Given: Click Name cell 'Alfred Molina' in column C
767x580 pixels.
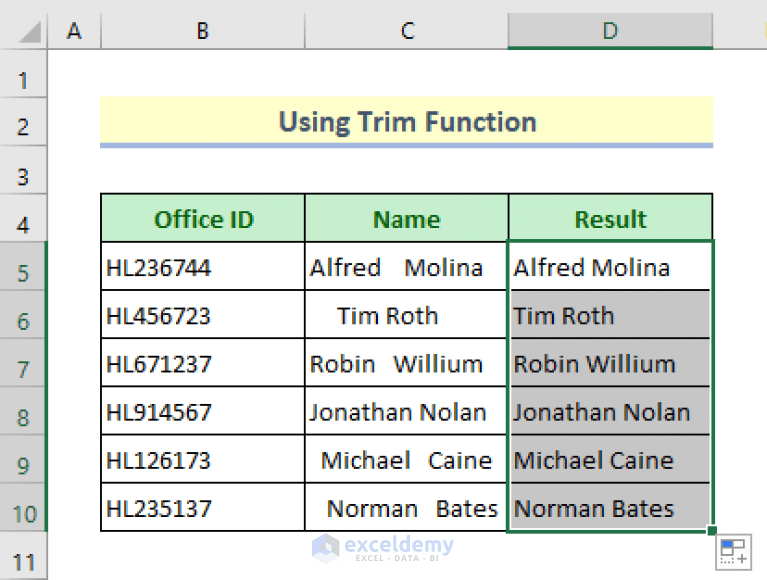Looking at the screenshot, I should coord(406,267).
